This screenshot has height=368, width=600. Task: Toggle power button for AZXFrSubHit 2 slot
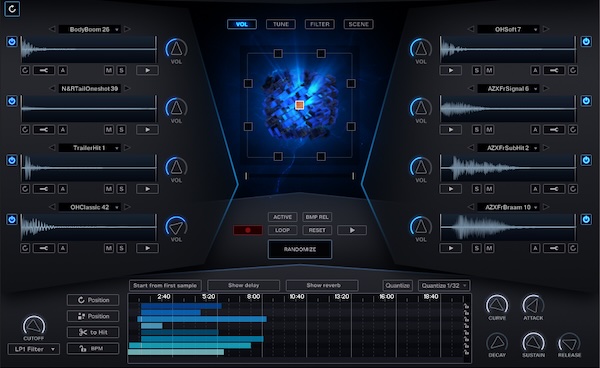pyautogui.click(x=586, y=160)
